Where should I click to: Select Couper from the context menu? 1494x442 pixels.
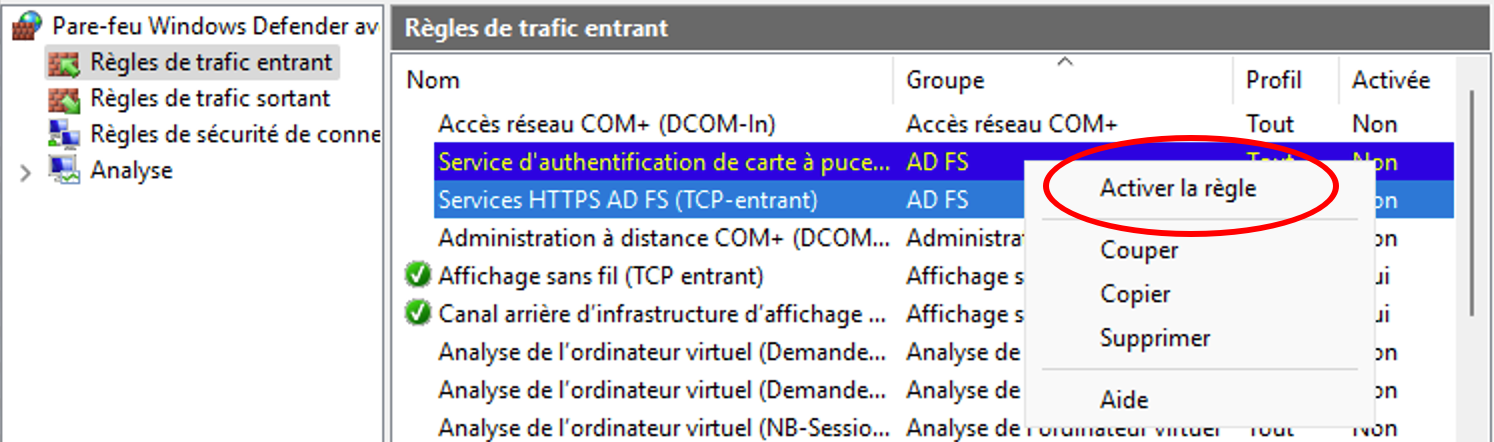click(1139, 250)
